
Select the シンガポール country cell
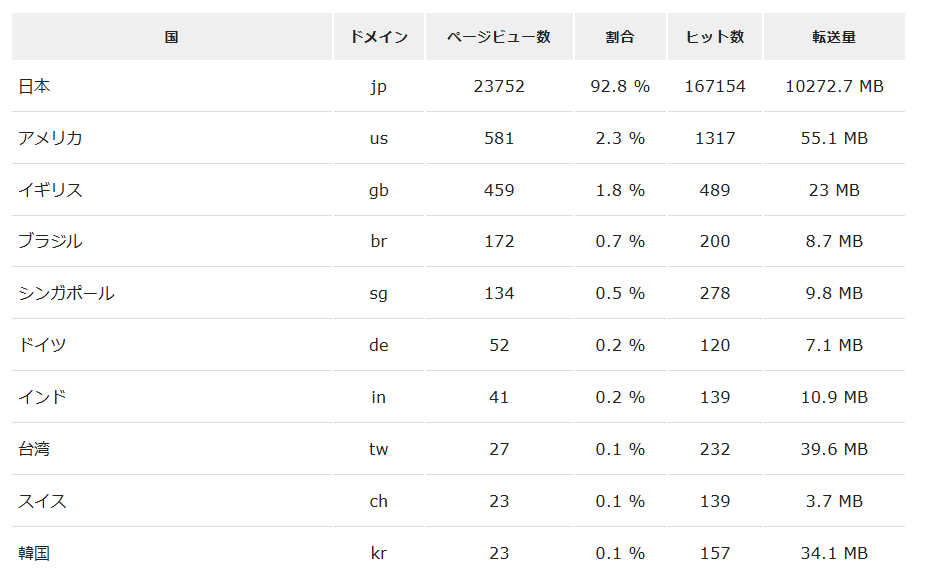coord(66,293)
